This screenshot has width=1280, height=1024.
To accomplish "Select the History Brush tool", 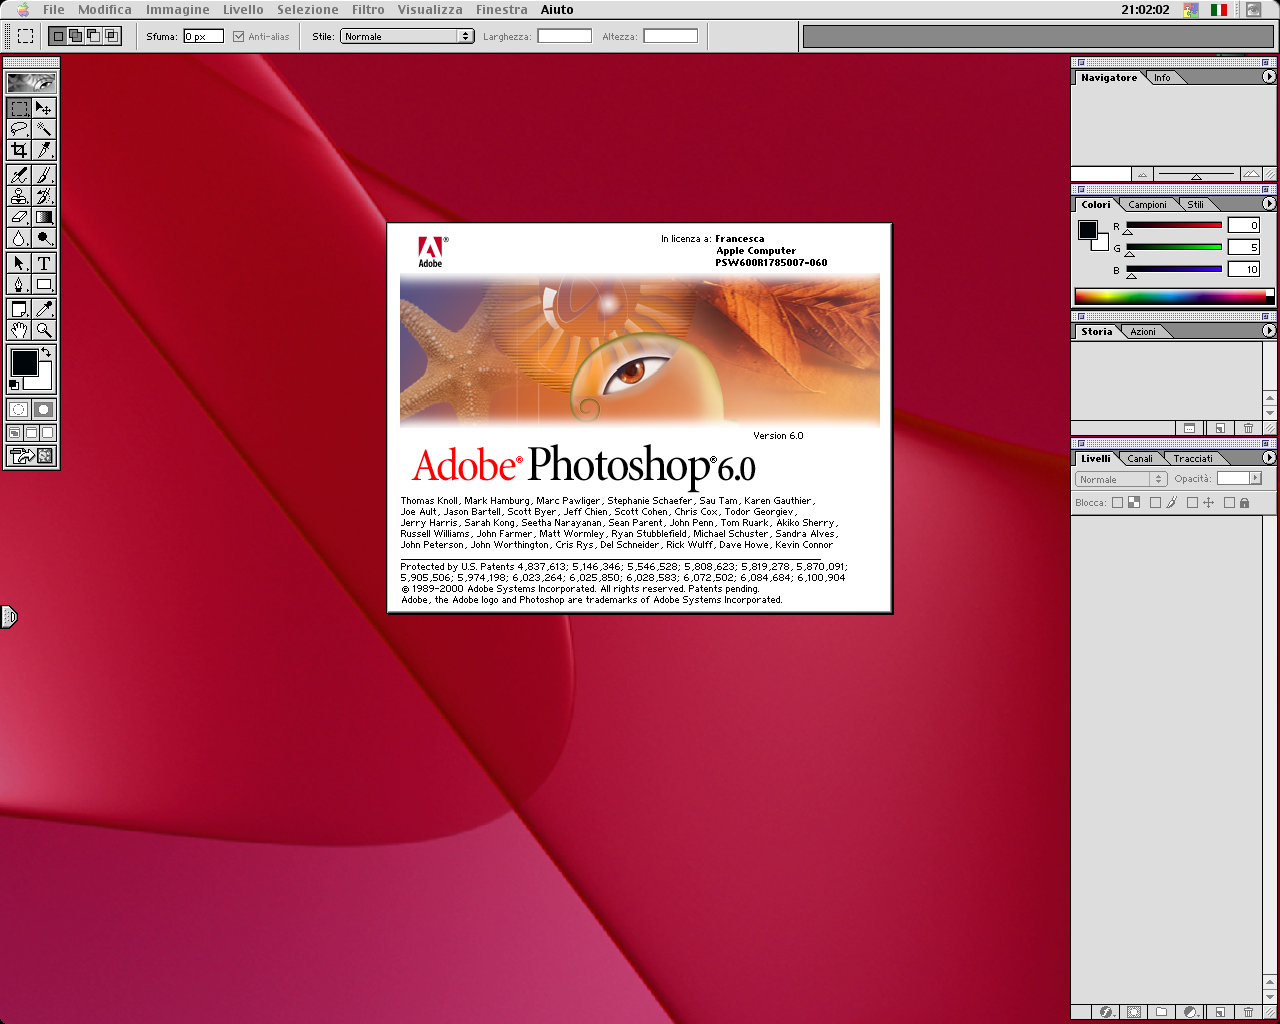I will 44,196.
